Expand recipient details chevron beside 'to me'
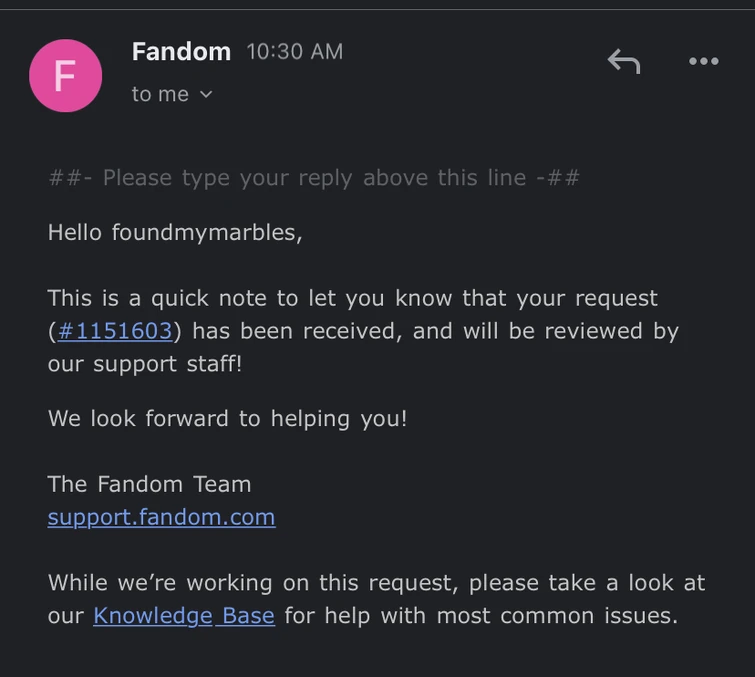 [206, 94]
